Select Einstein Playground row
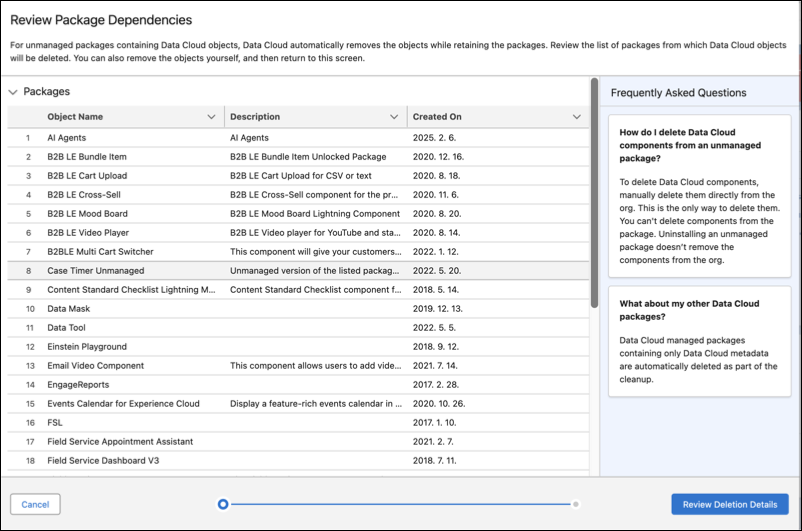The height and width of the screenshot is (531, 802). tap(298, 346)
